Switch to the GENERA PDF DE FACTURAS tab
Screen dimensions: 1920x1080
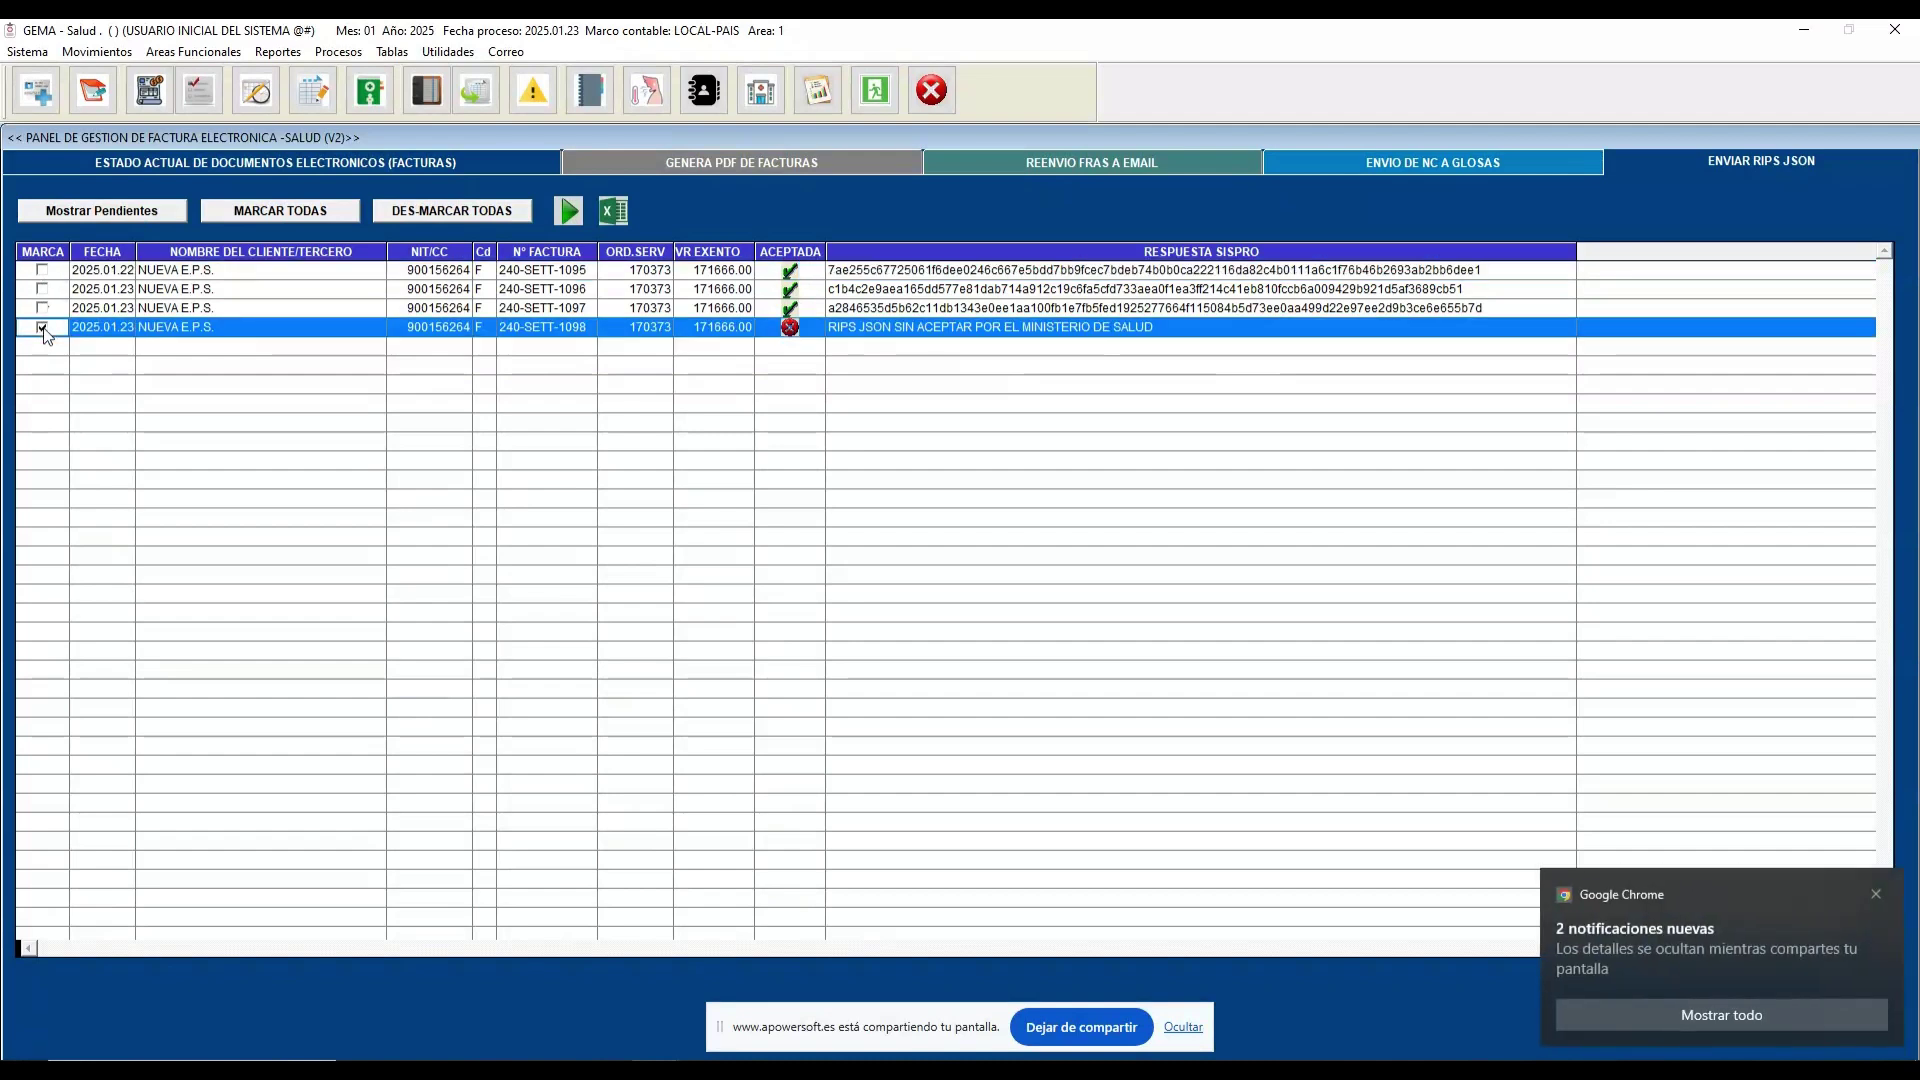click(742, 163)
